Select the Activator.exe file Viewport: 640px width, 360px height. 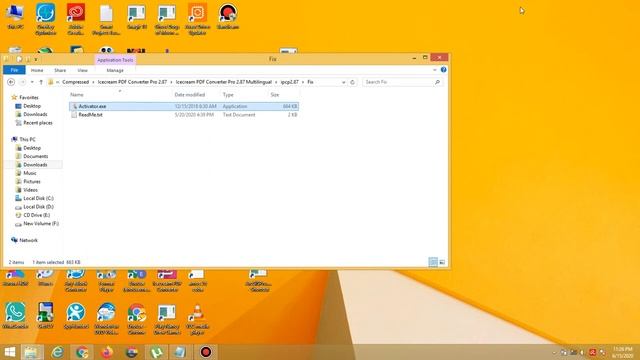[184, 106]
